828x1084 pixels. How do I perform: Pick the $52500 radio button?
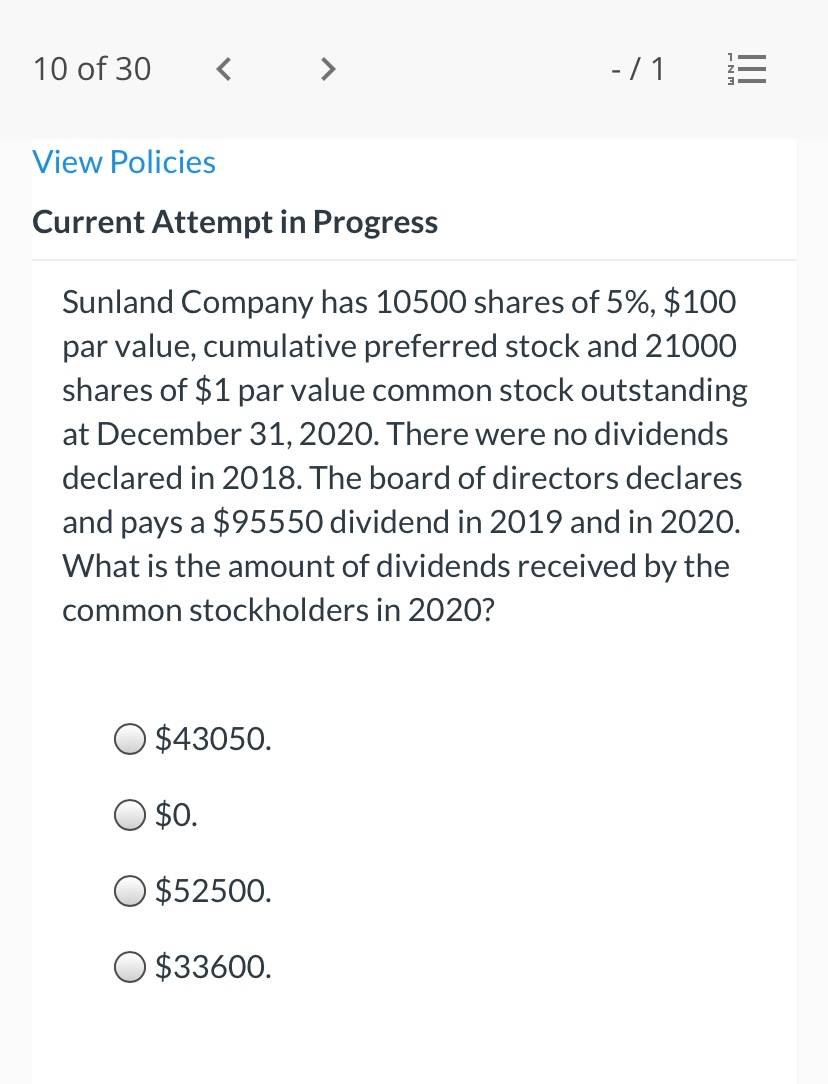pyautogui.click(x=129, y=890)
